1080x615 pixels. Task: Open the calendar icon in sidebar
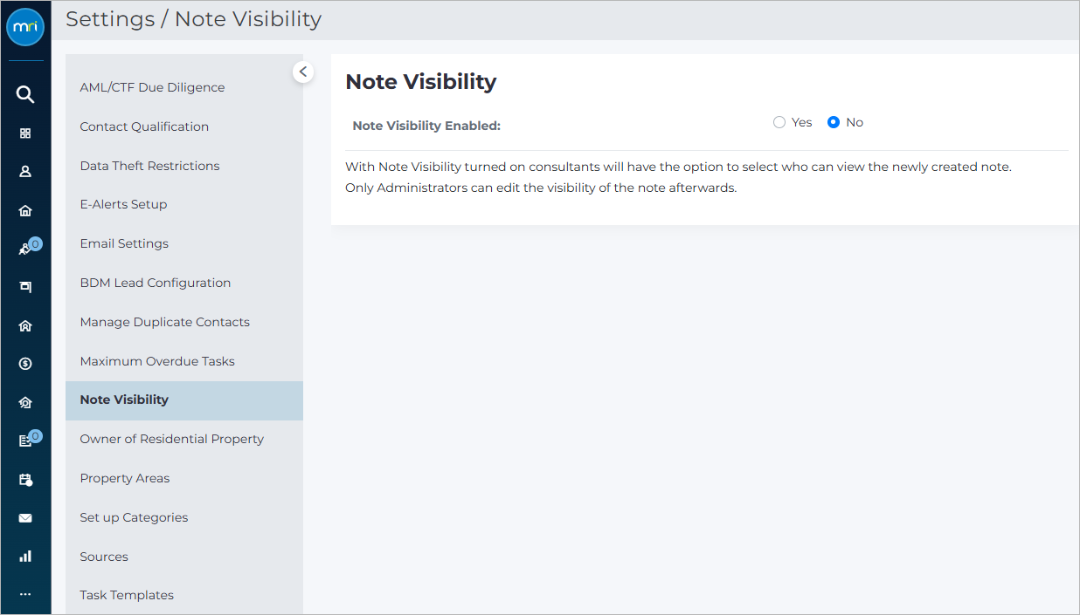(25, 479)
